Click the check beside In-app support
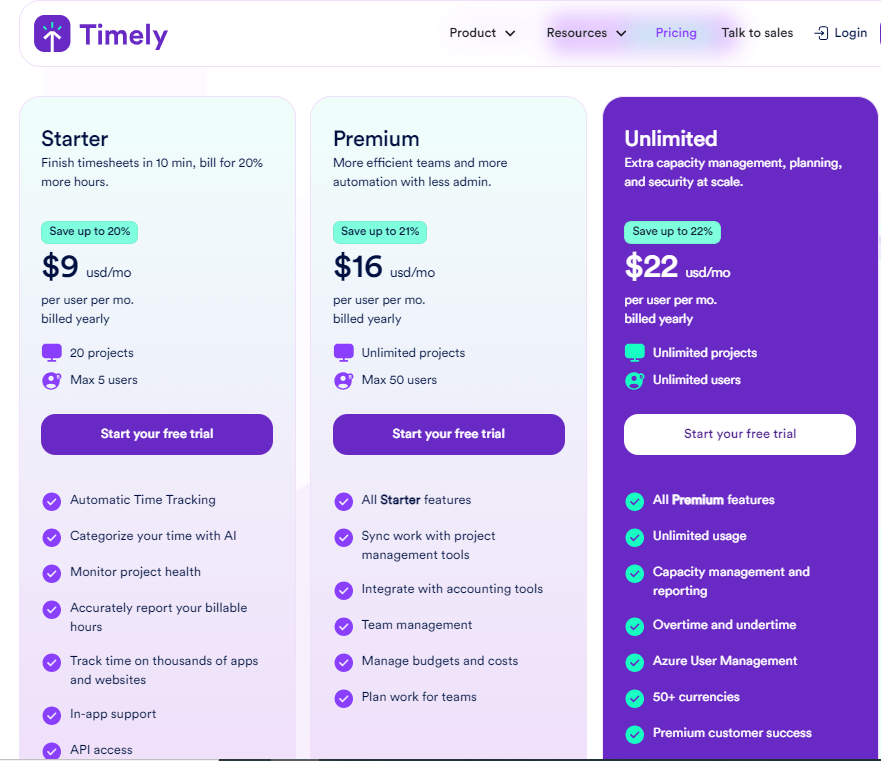 pos(51,714)
